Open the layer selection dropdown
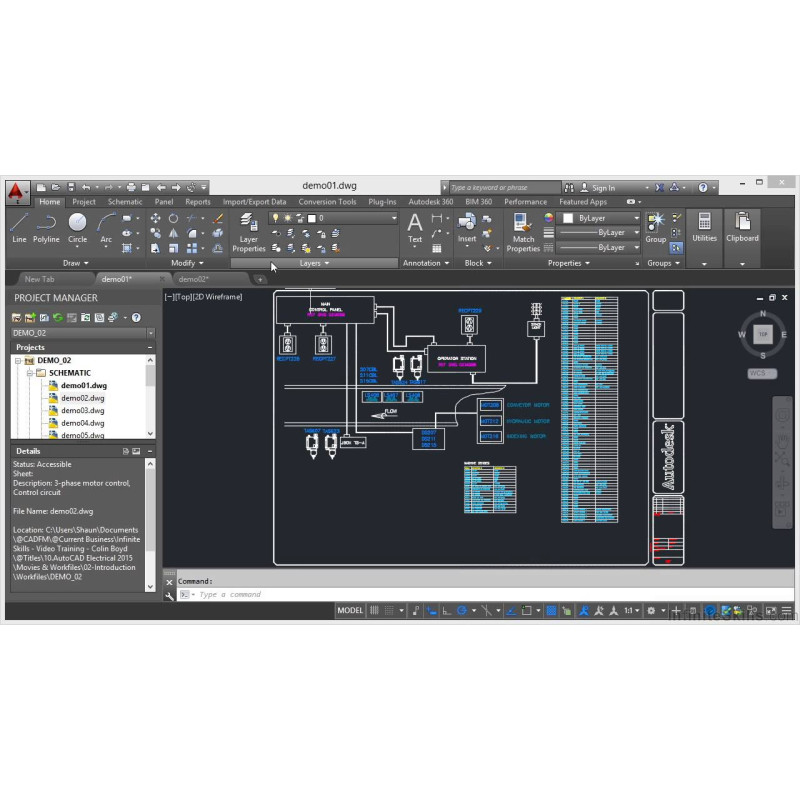800x800 pixels. click(x=392, y=218)
